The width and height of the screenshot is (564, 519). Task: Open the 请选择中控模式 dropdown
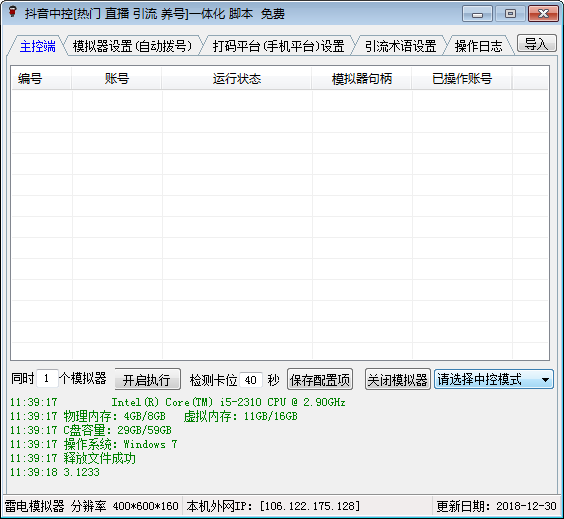[494, 379]
